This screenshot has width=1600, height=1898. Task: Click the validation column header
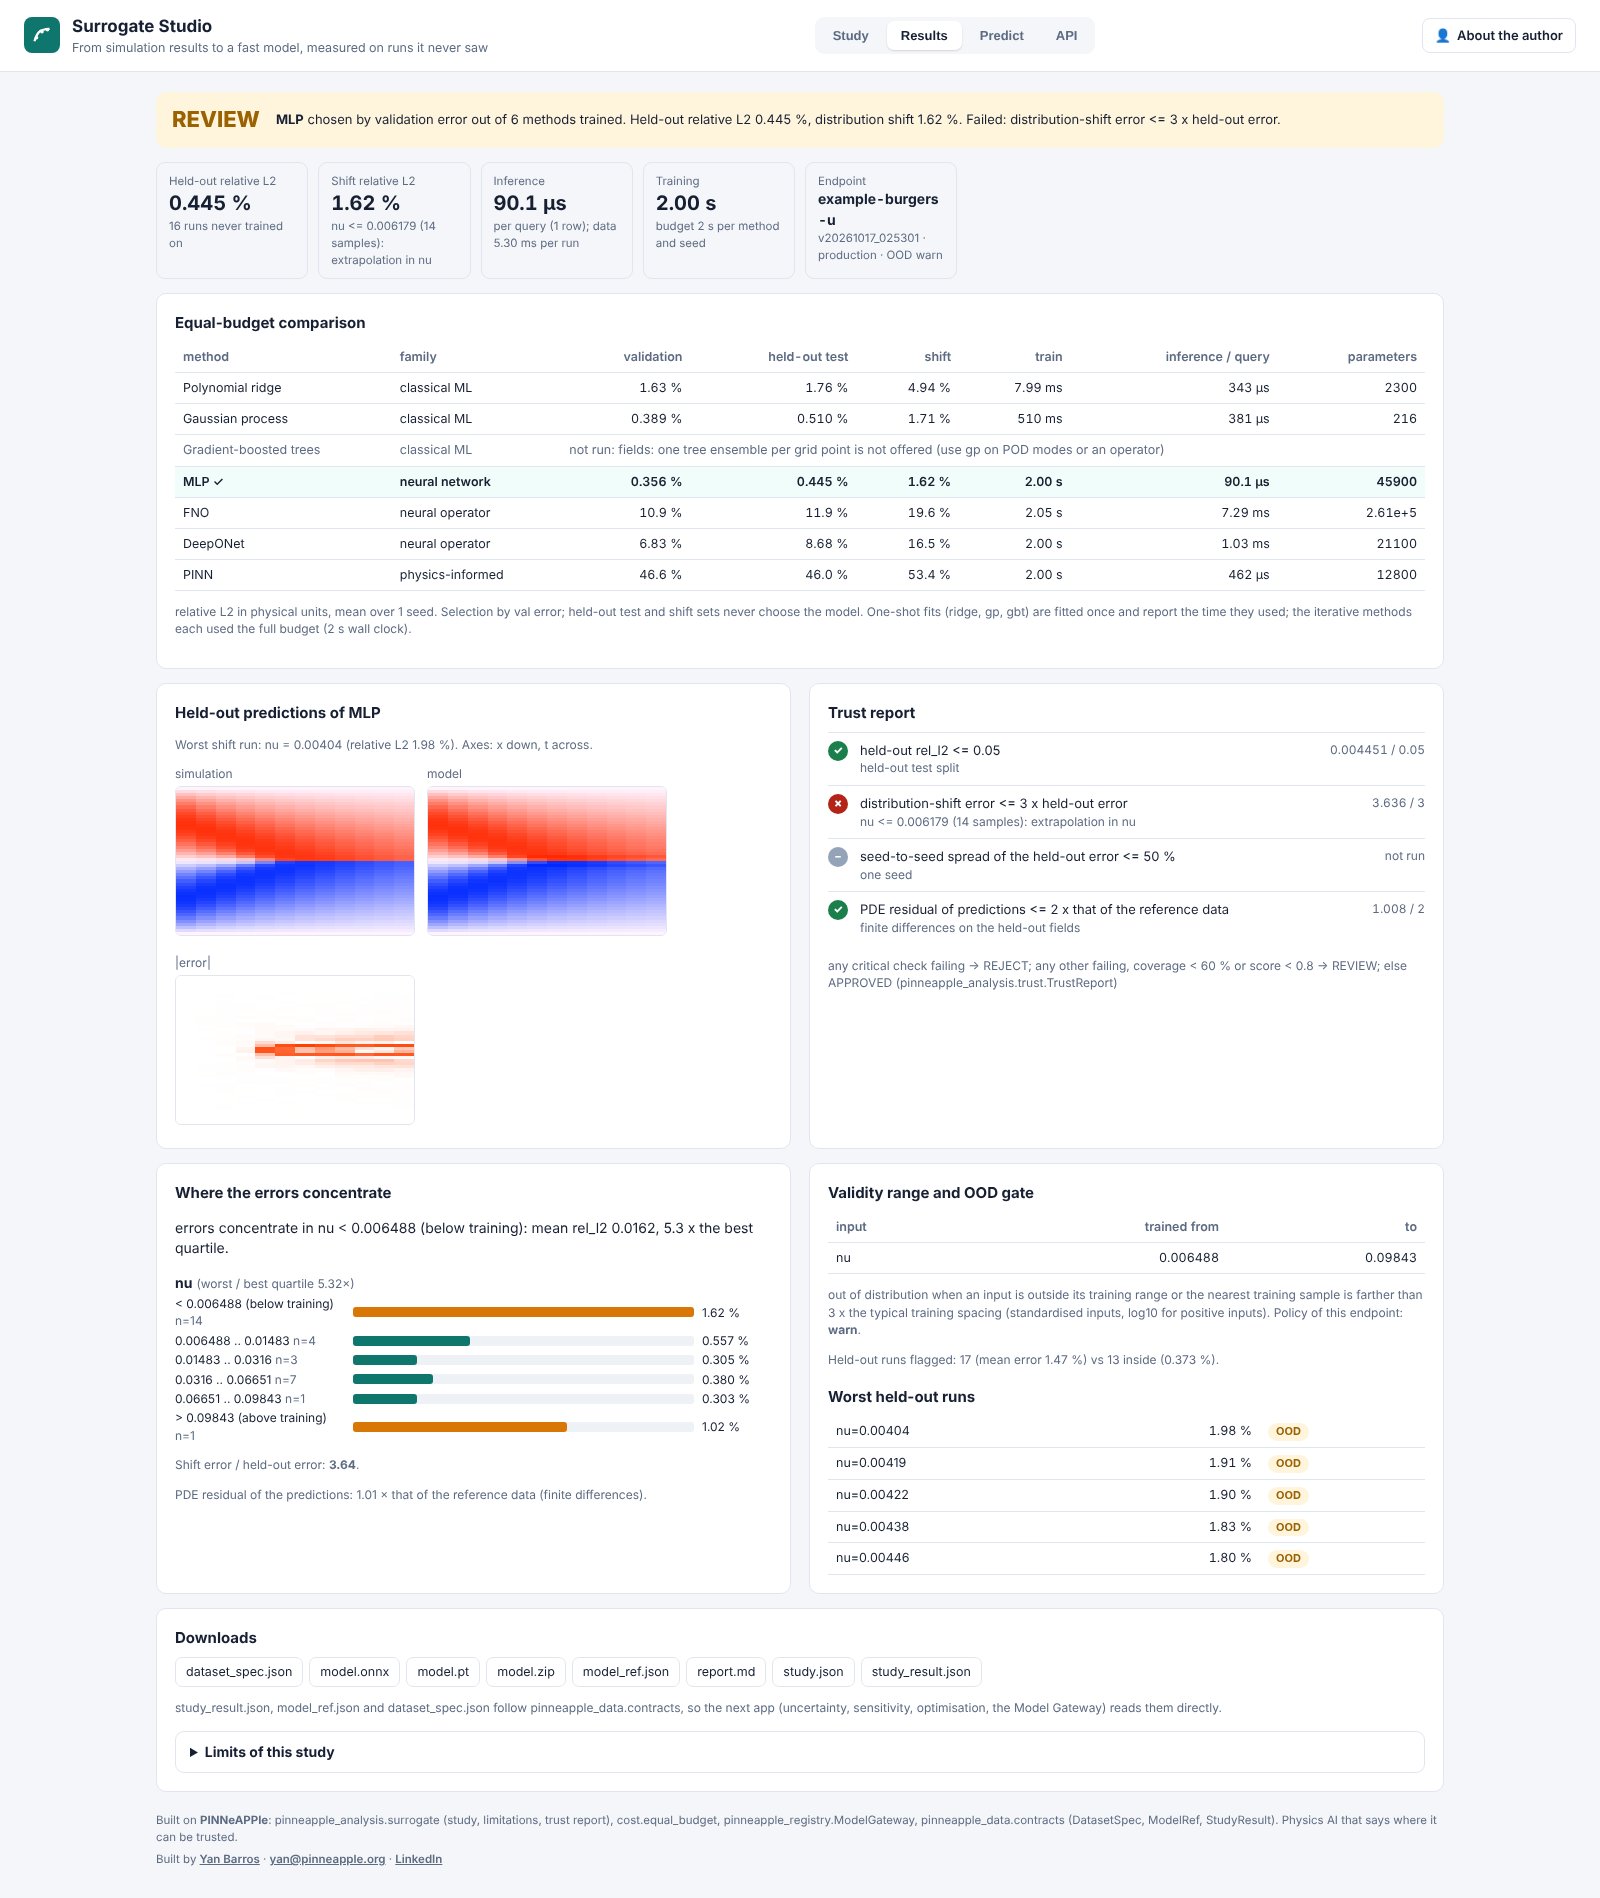click(653, 357)
